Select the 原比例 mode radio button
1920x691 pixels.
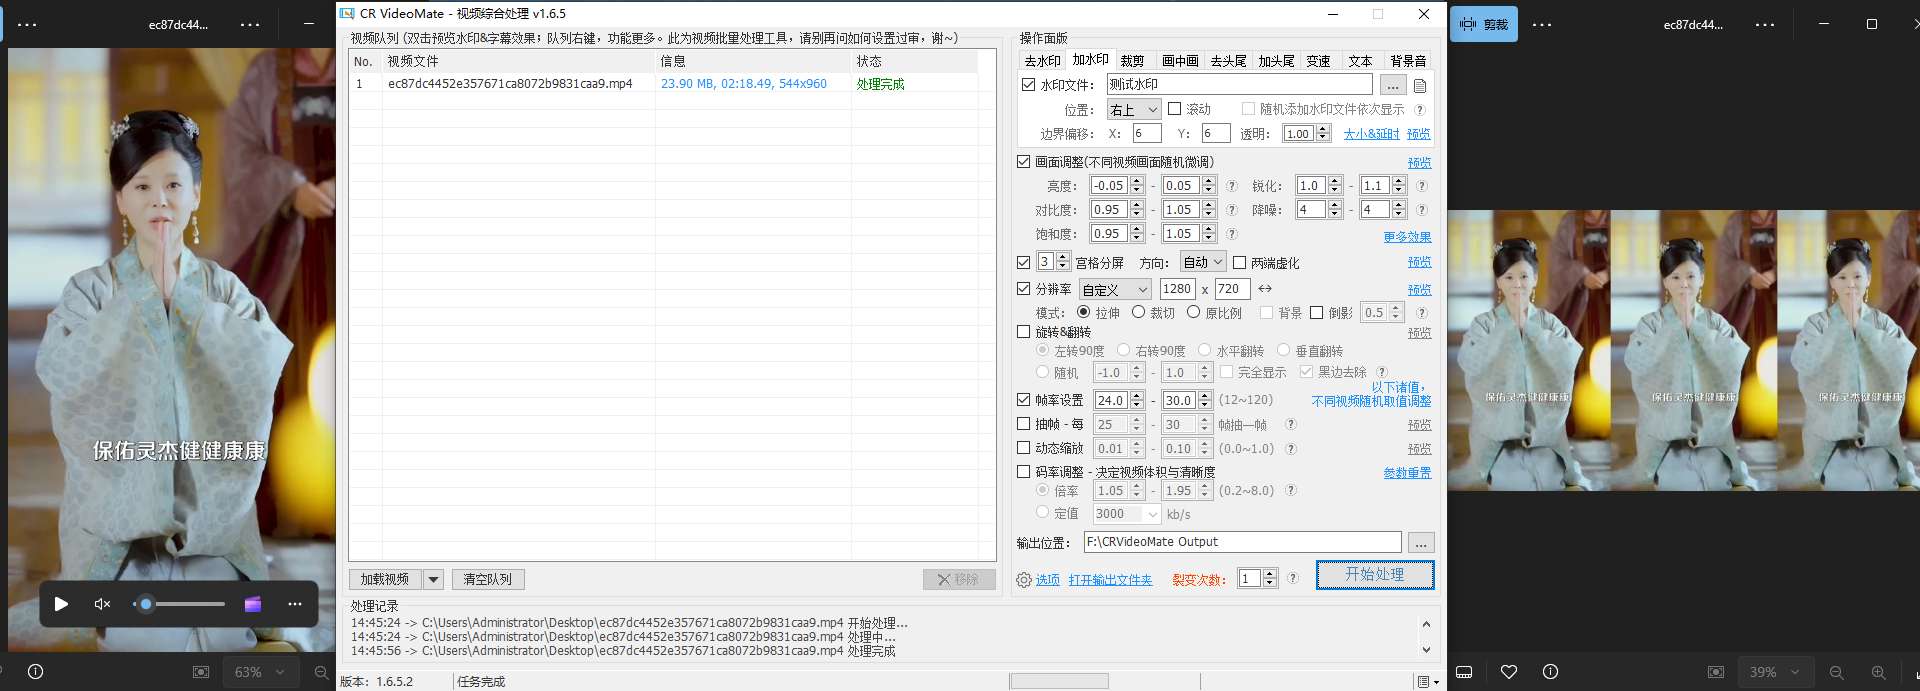[1193, 313]
